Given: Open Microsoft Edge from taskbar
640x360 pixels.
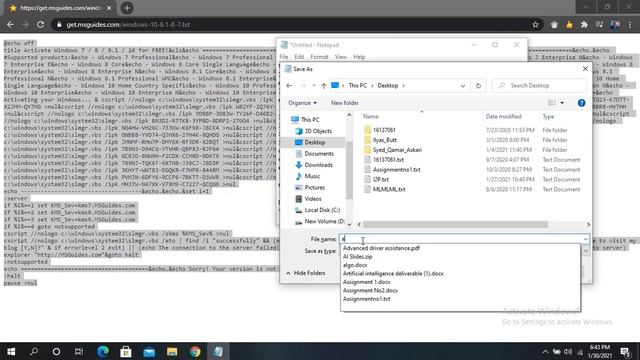Looking at the screenshot, I should [x=103, y=351].
